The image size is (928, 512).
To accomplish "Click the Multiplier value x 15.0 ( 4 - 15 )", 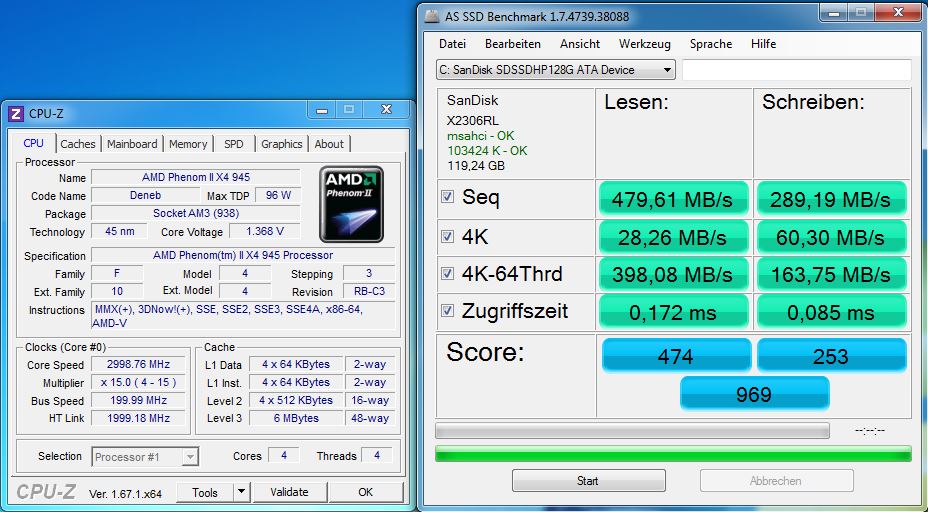I will [x=138, y=382].
